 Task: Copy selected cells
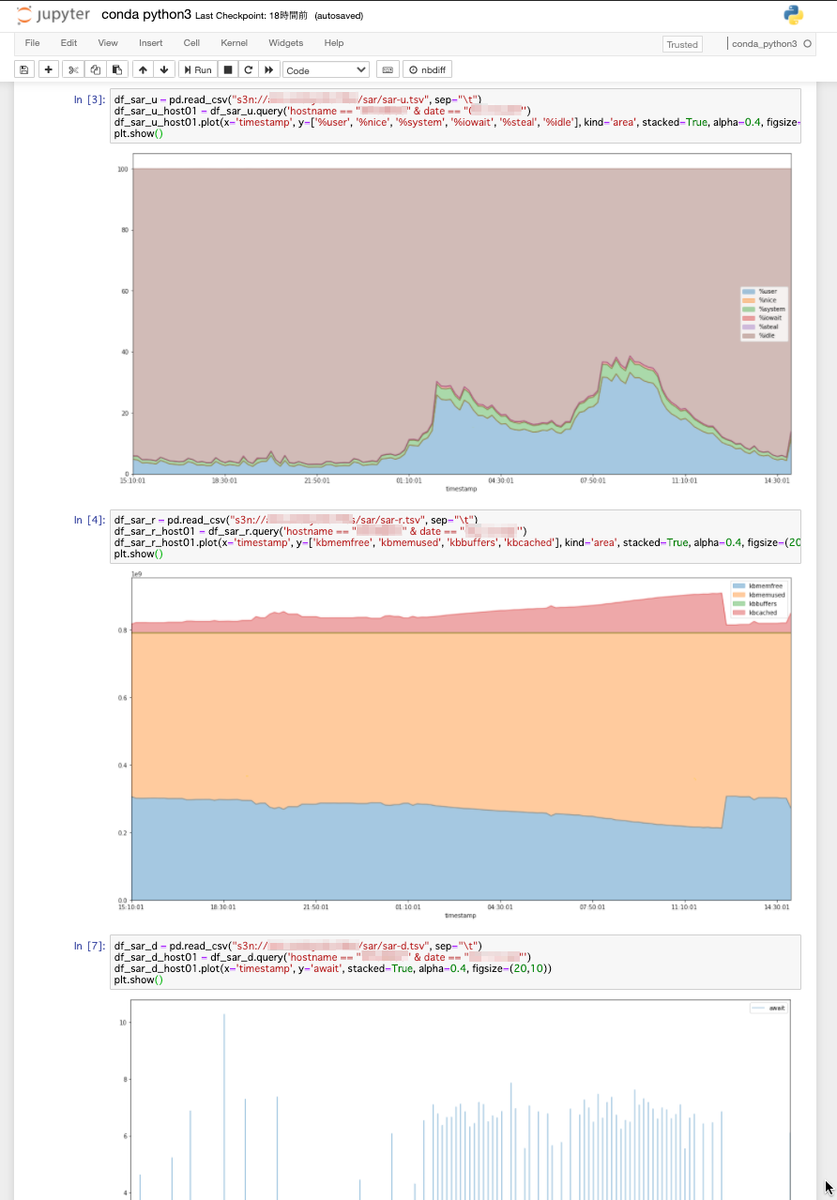[95, 70]
